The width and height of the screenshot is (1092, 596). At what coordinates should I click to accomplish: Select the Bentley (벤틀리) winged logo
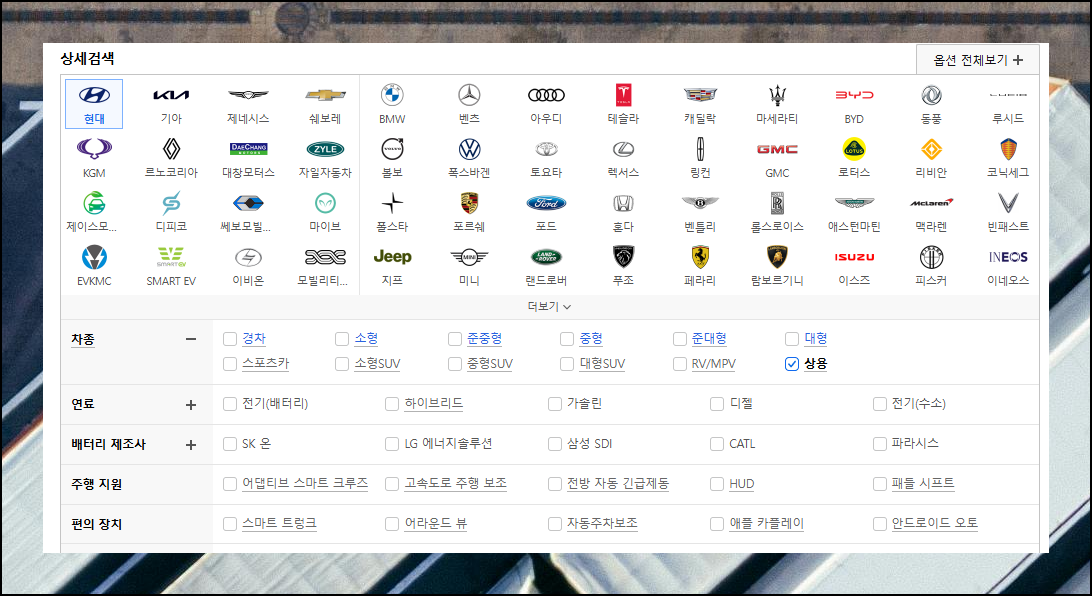pyautogui.click(x=700, y=203)
